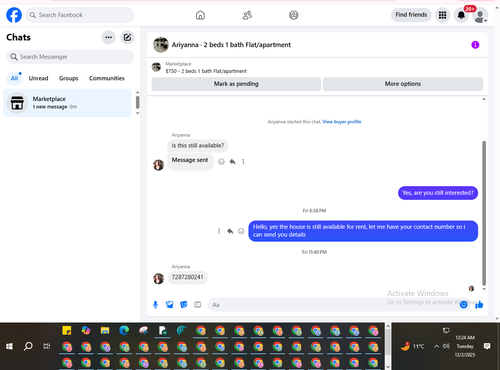Click the chat list scrollbar thumb
Screen dimensions: 500x370
click(x=138, y=102)
